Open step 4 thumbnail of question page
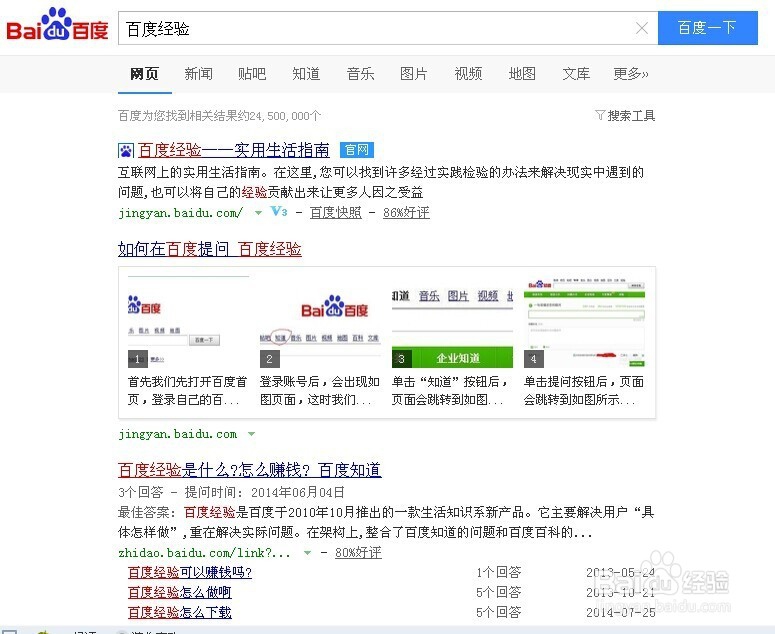The image size is (775, 634). 584,322
